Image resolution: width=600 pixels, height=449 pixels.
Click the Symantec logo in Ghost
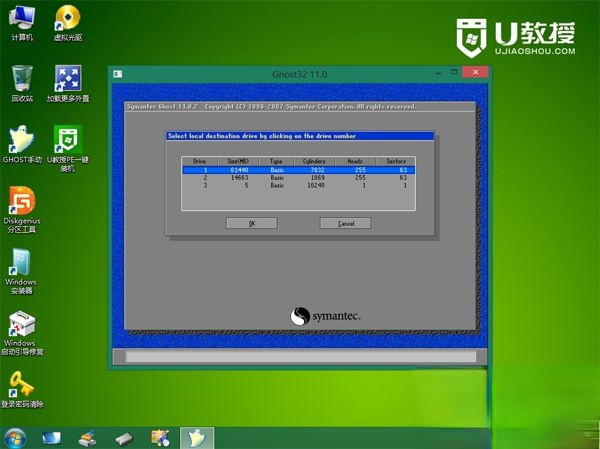(326, 316)
